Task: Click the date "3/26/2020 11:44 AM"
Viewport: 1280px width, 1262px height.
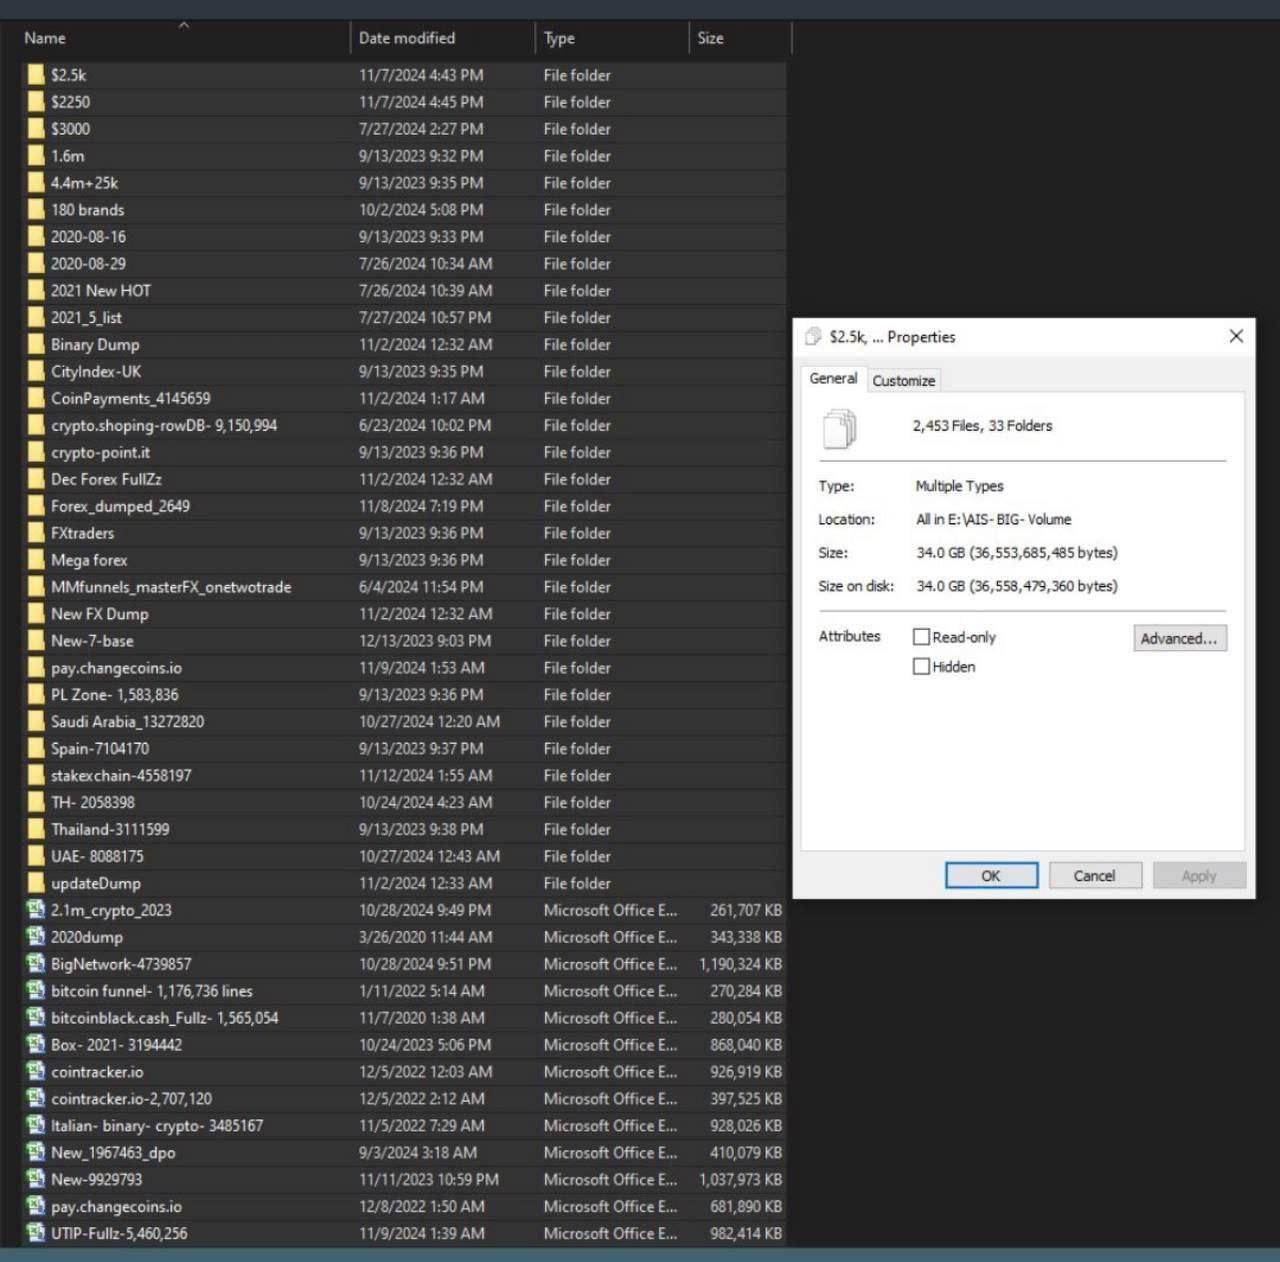Action: (426, 937)
